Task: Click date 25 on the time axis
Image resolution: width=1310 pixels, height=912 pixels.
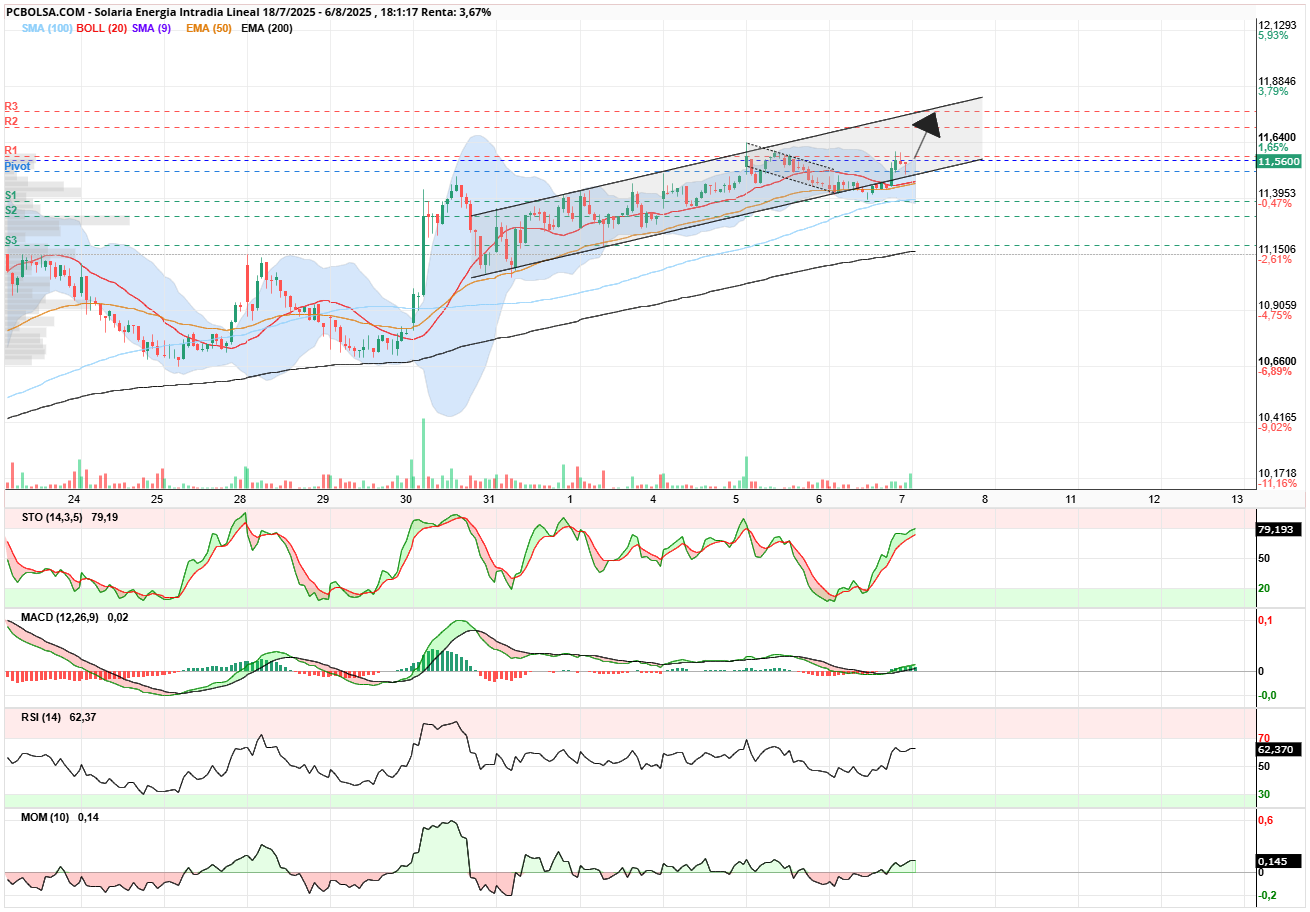Action: 157,498
